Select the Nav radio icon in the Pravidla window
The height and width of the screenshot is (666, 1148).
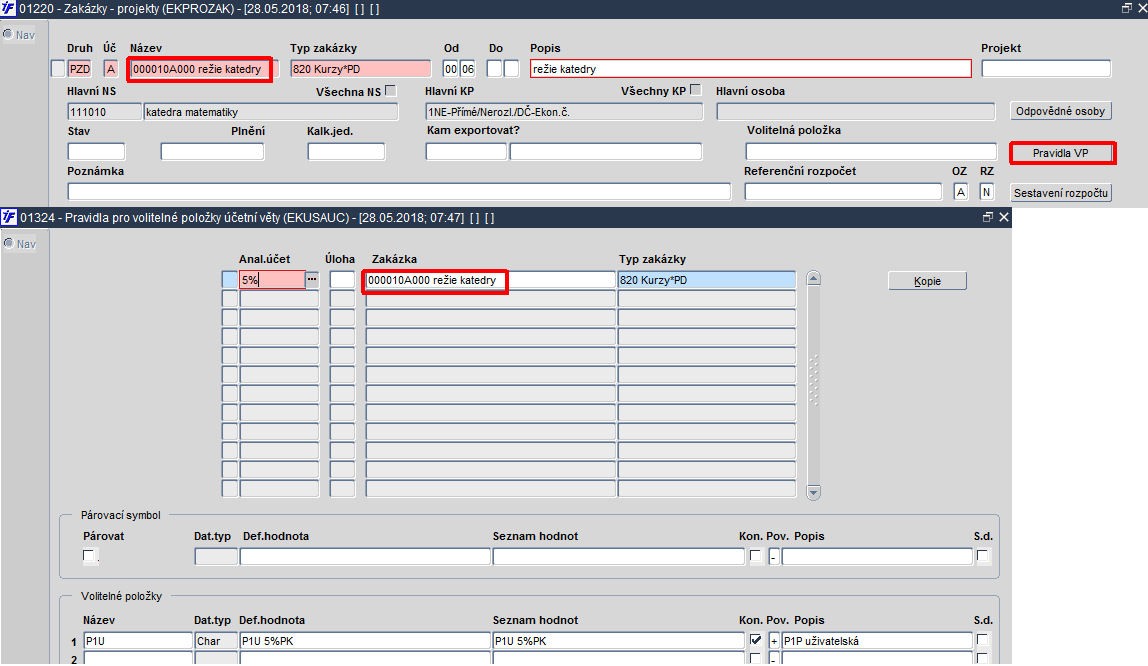point(8,243)
